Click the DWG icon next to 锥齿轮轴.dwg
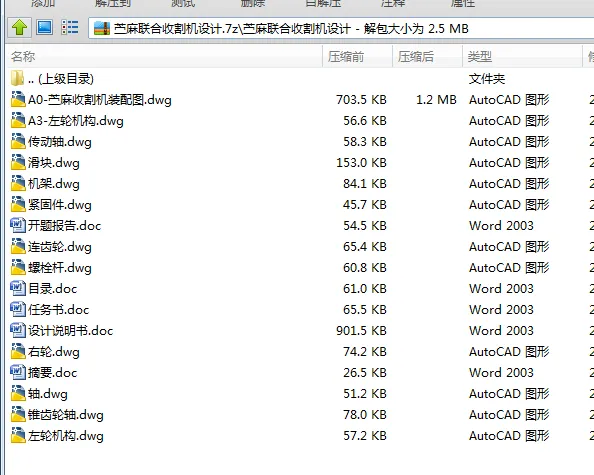The width and height of the screenshot is (594, 475). tap(18, 414)
